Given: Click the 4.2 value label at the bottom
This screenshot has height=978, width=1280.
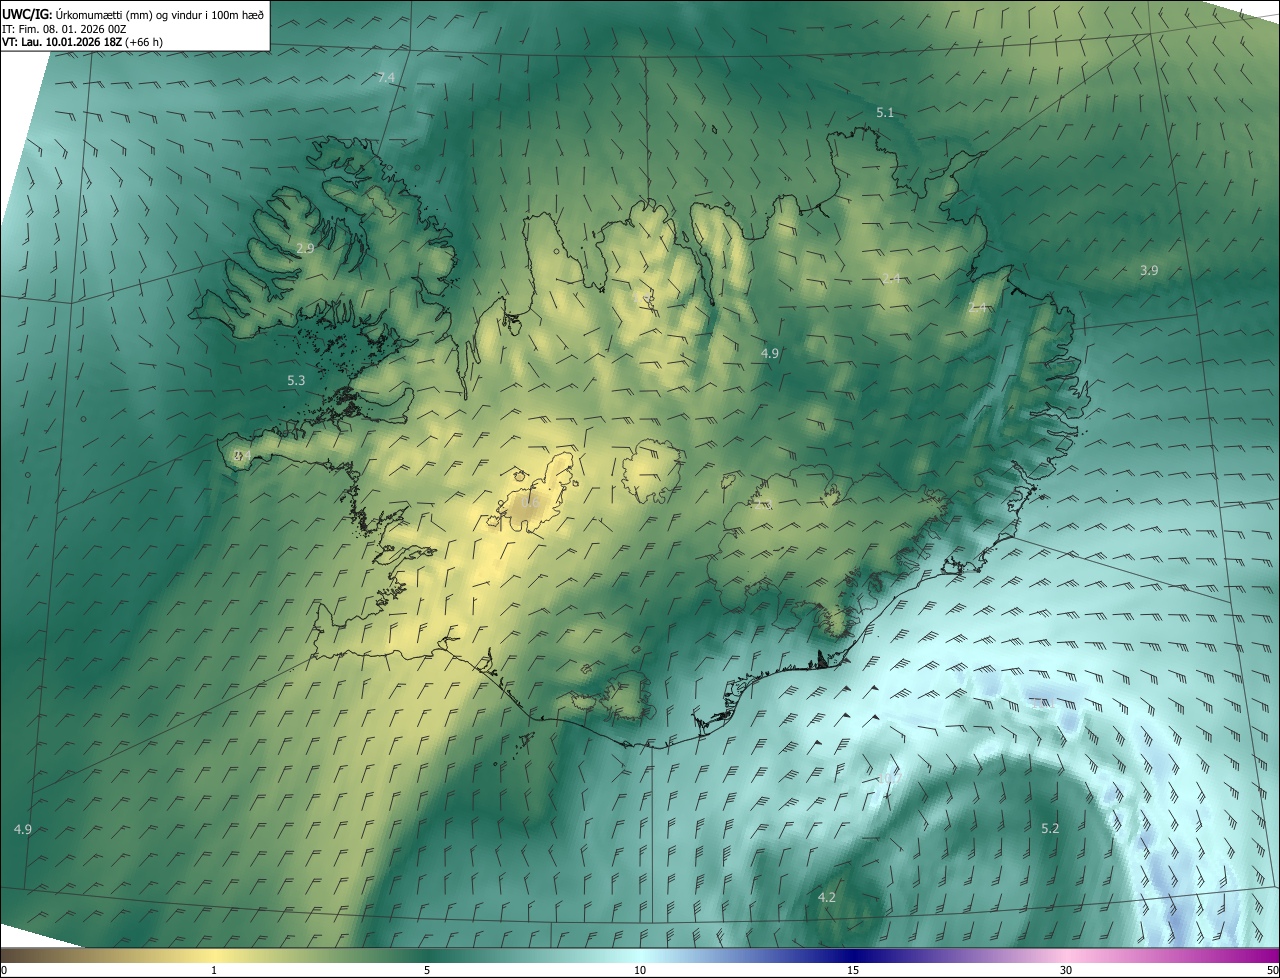Looking at the screenshot, I should [x=827, y=897].
